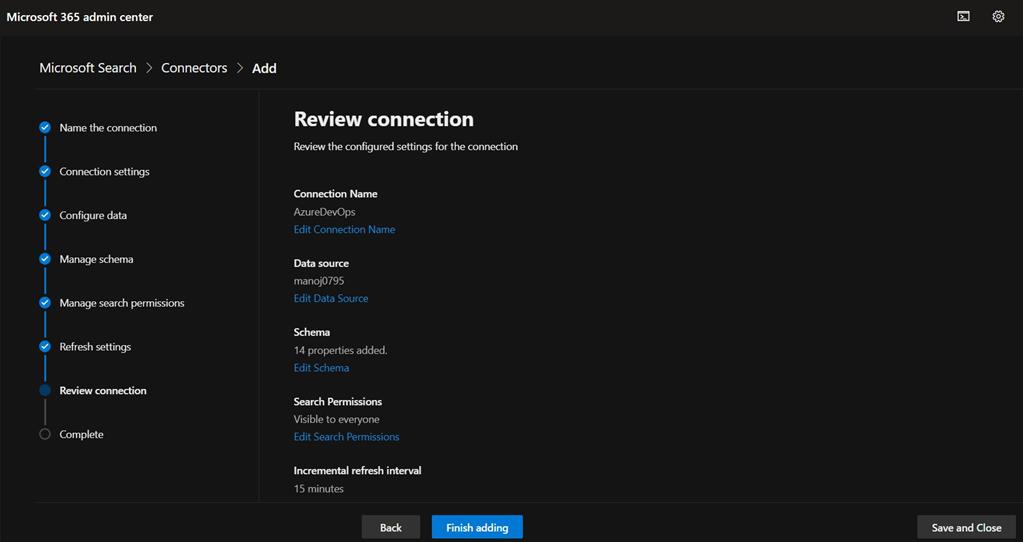Click the AzureDevOps connection name value
This screenshot has height=542, width=1023.
point(325,212)
